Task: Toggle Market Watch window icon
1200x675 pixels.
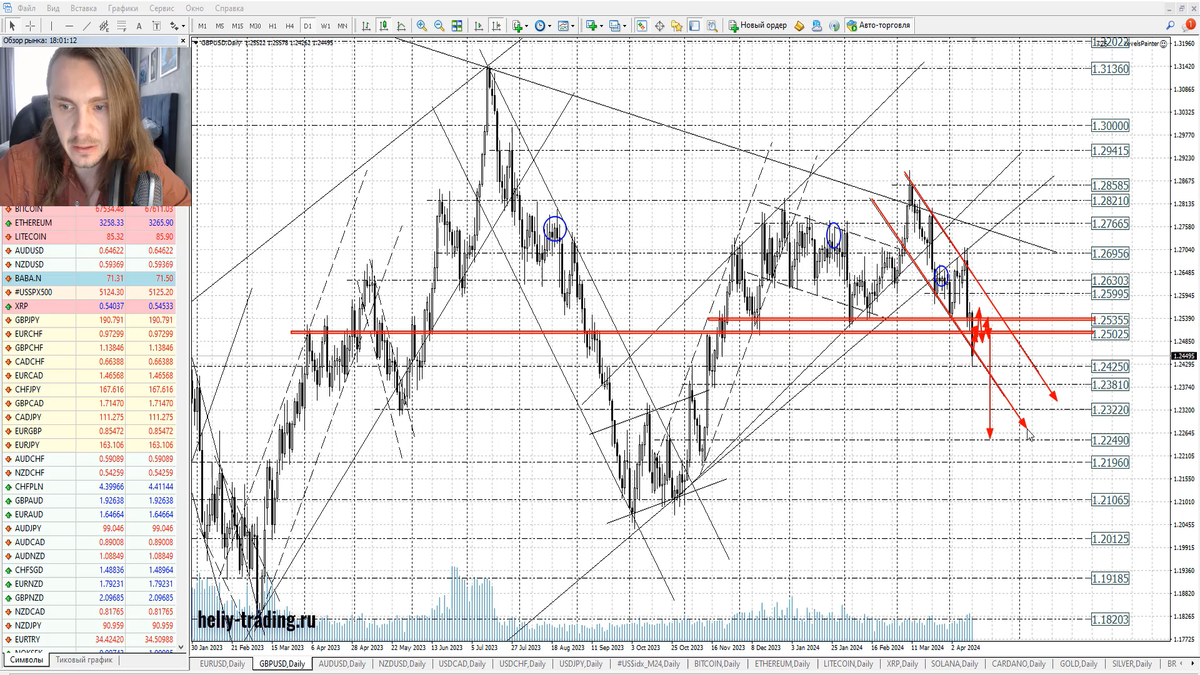Action: pos(641,25)
